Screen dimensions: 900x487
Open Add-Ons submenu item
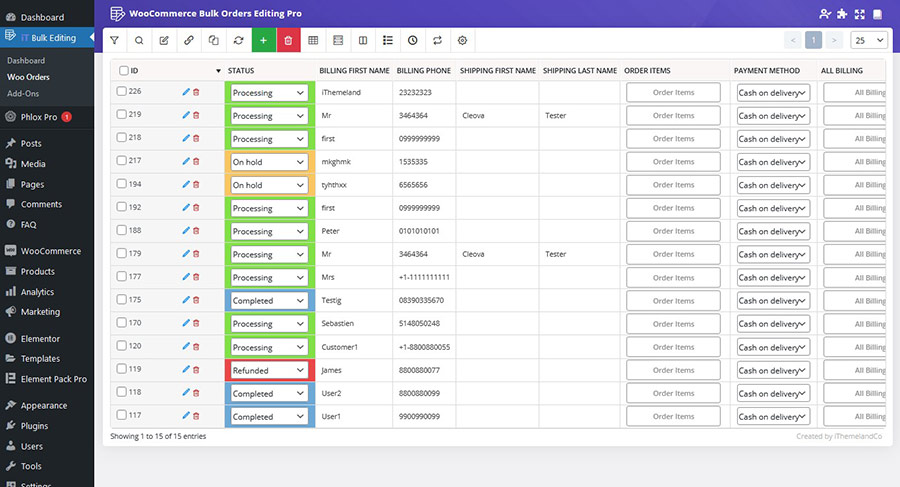23,94
